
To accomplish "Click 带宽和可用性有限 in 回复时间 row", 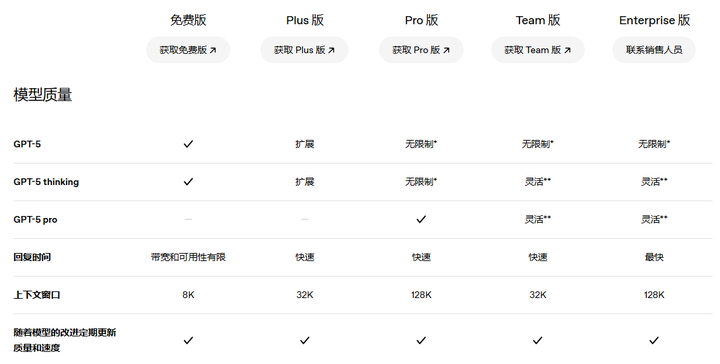I will 188,257.
